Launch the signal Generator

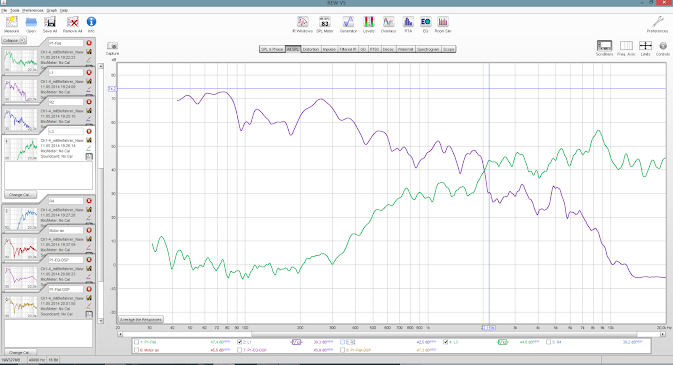348,24
